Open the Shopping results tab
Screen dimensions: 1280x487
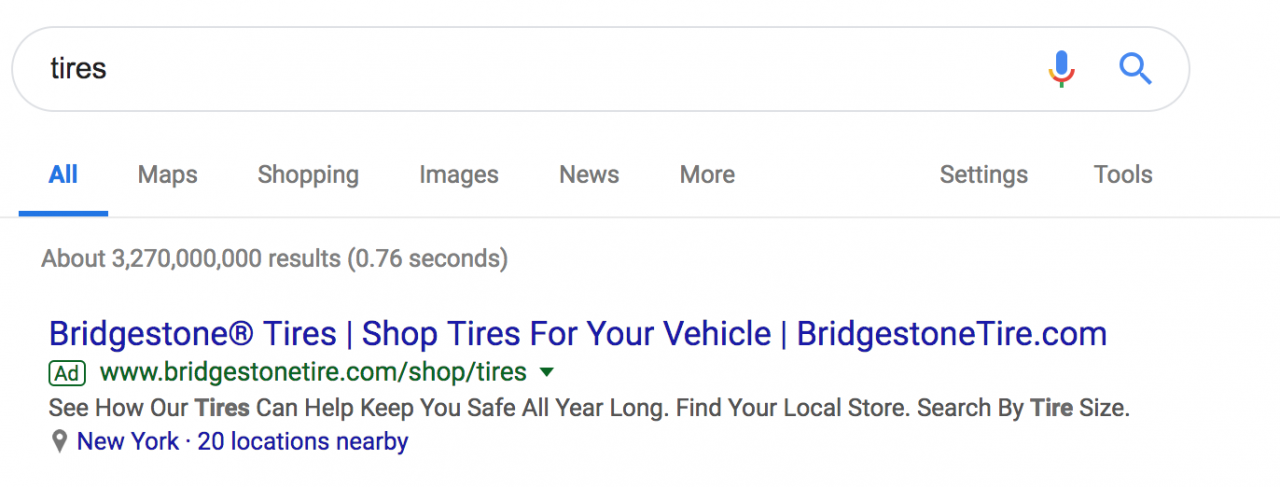(x=308, y=175)
